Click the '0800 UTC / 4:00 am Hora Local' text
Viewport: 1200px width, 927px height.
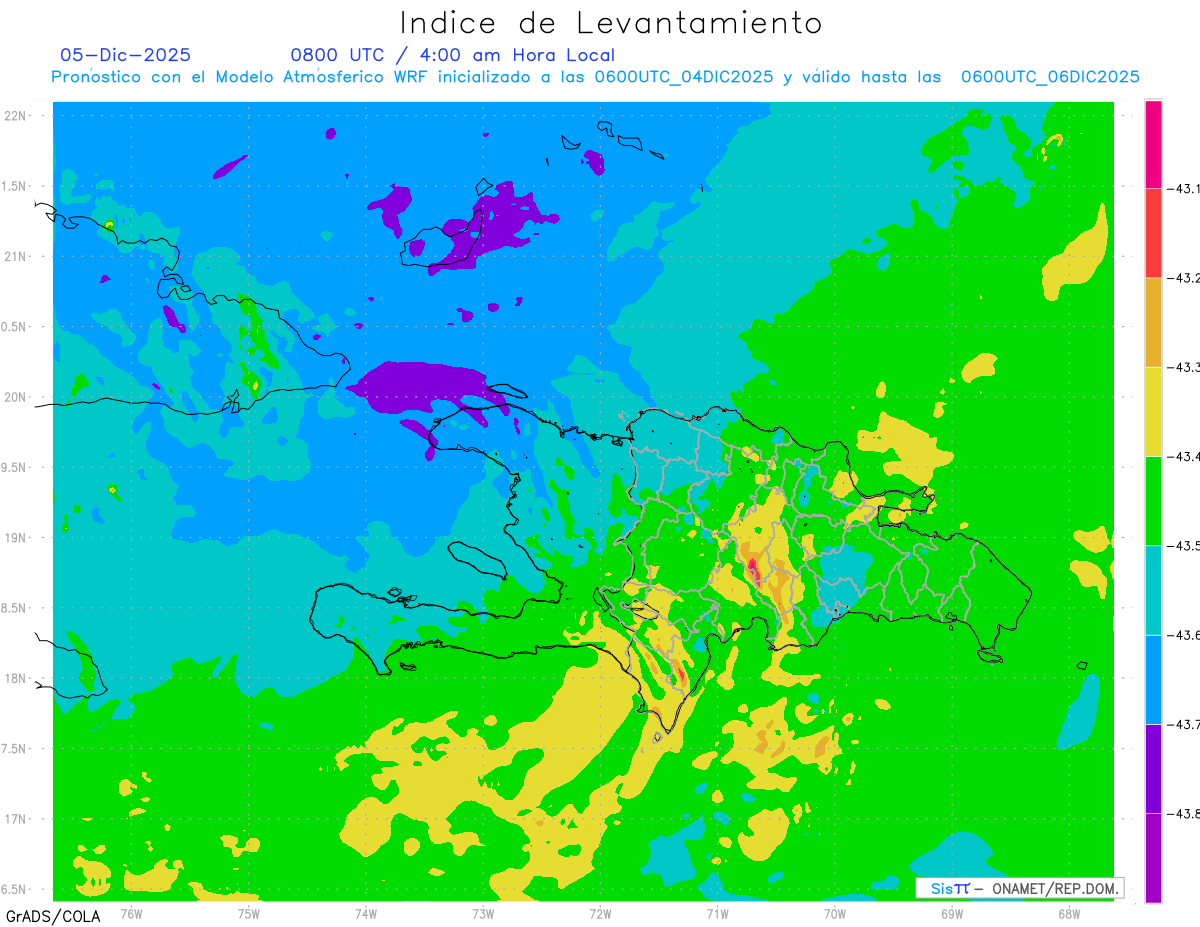coord(452,55)
